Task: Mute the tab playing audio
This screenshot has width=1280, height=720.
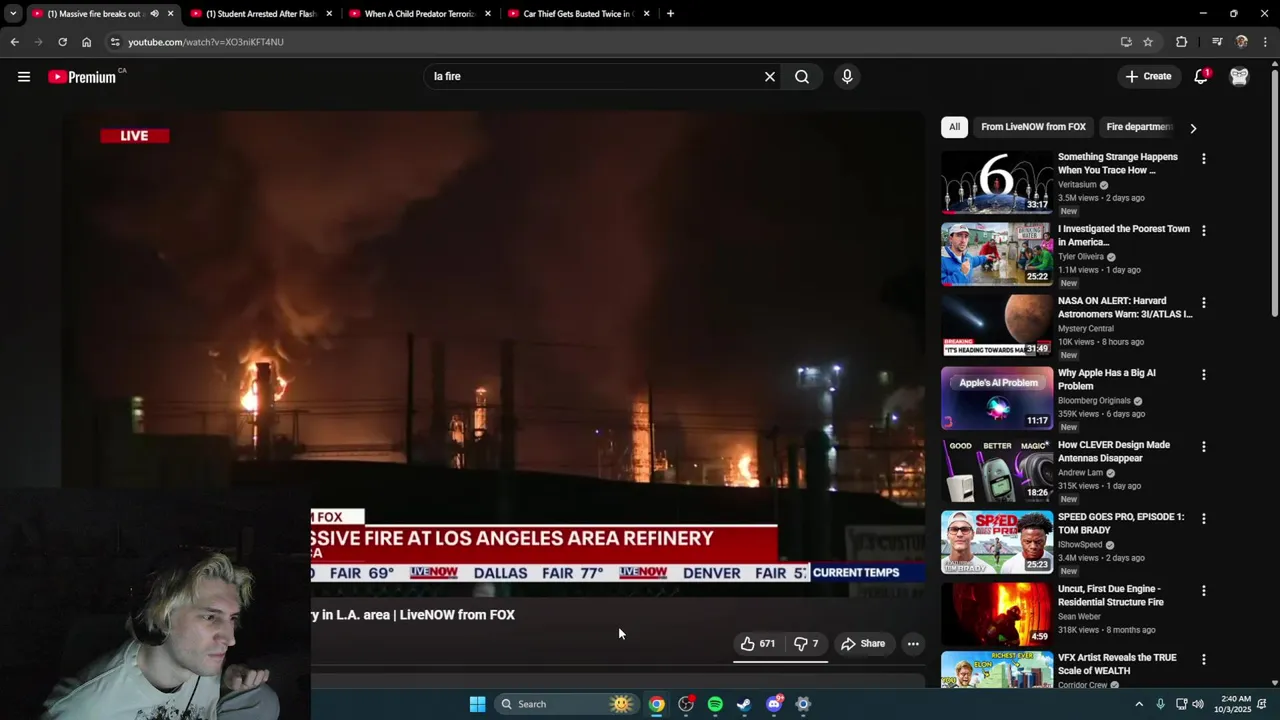Action: 154,14
